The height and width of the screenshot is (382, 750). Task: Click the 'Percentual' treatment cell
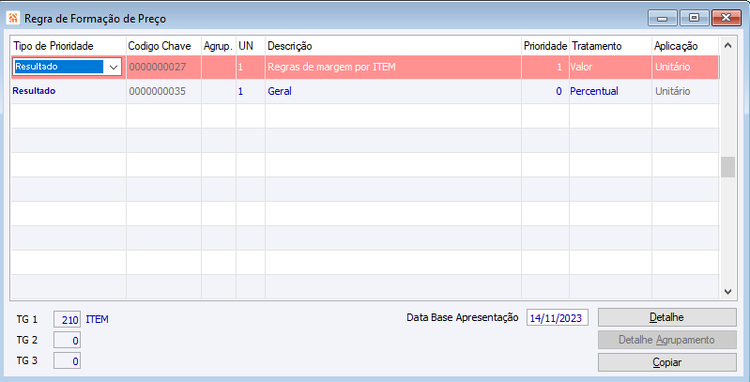click(610, 91)
